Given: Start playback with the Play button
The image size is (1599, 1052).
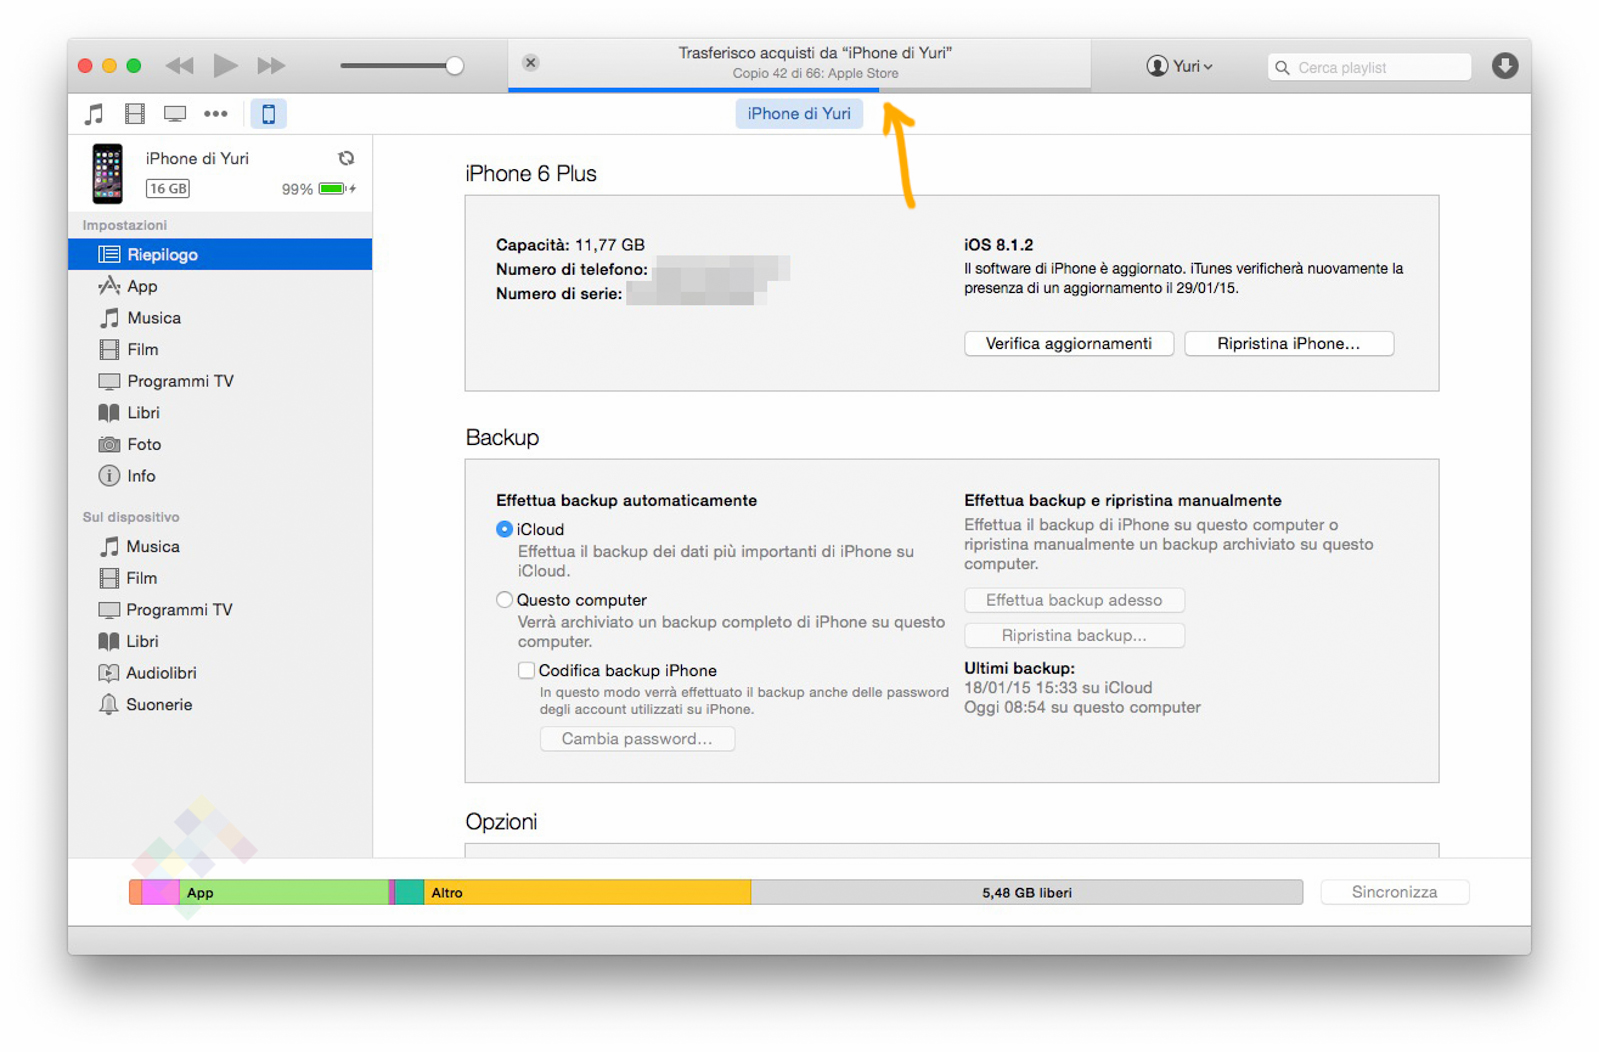Looking at the screenshot, I should point(225,66).
